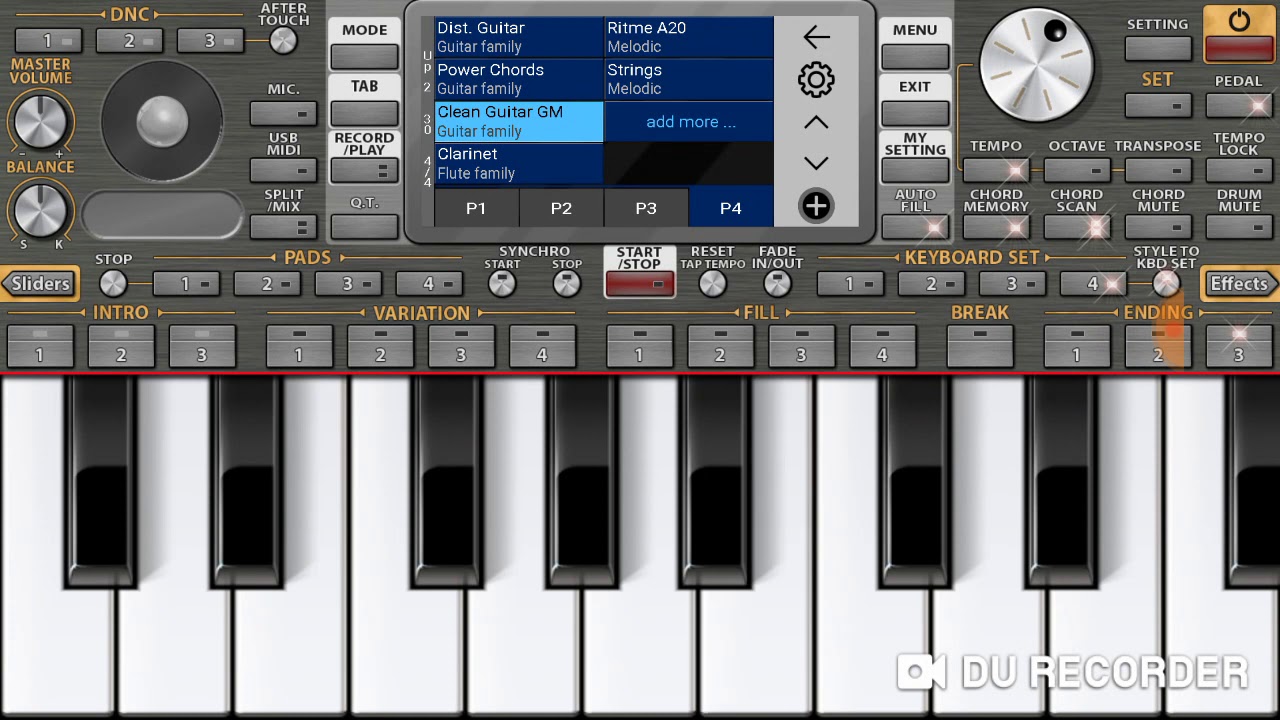Toggle the SPLIT/MIX button

coord(283,227)
